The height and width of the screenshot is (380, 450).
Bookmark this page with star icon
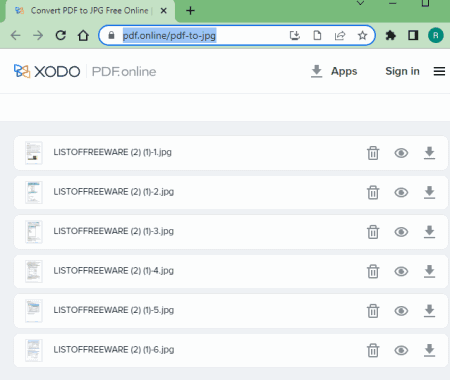click(362, 35)
